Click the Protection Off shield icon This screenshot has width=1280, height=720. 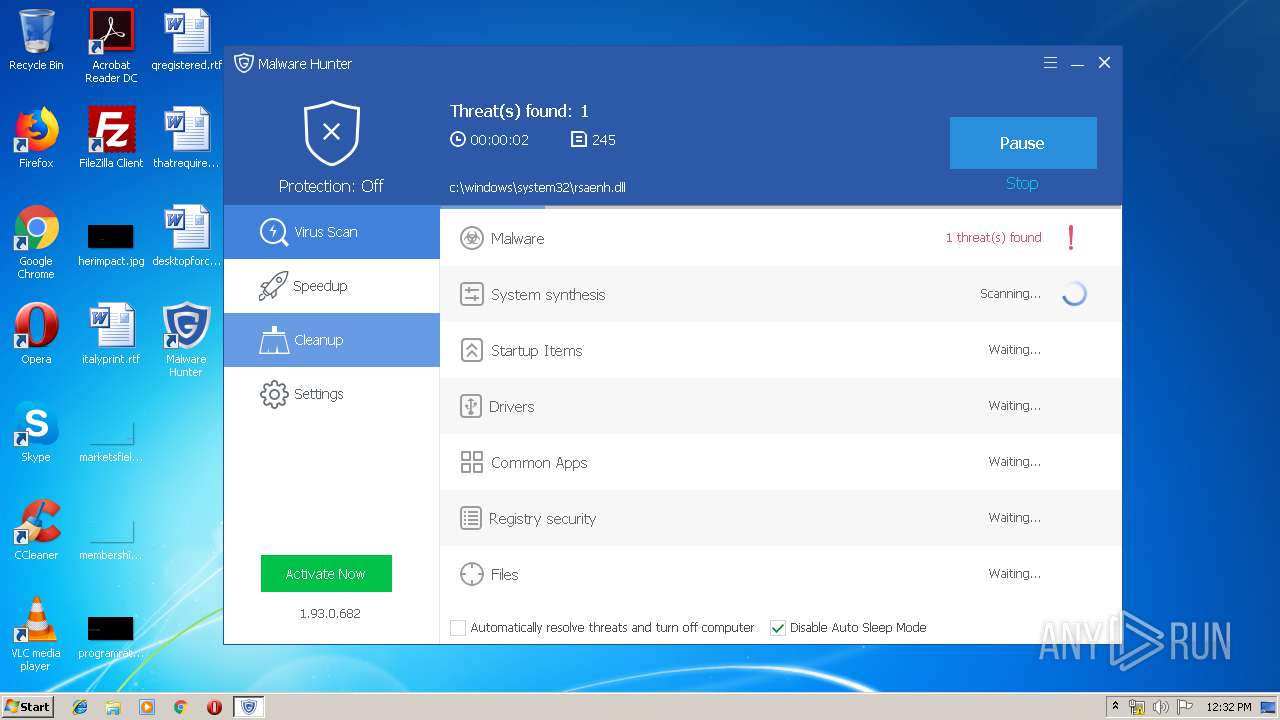click(x=332, y=133)
